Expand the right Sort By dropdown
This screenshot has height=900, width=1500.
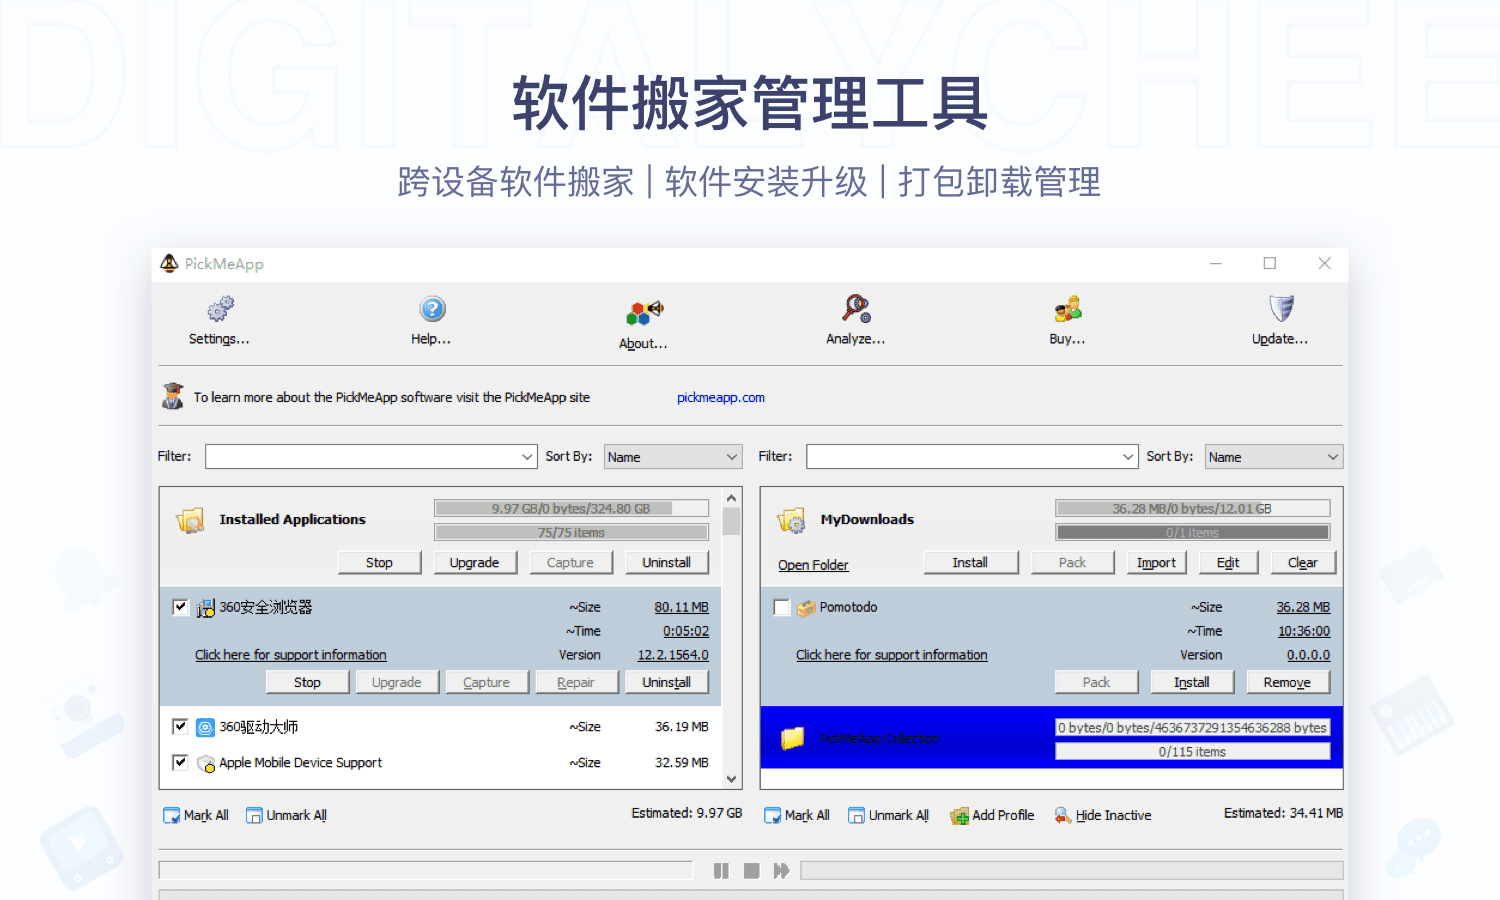tap(1331, 457)
